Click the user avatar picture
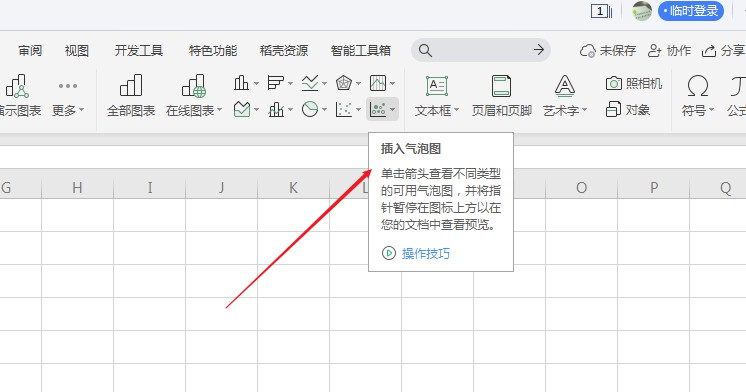This screenshot has height=392, width=746. [642, 11]
